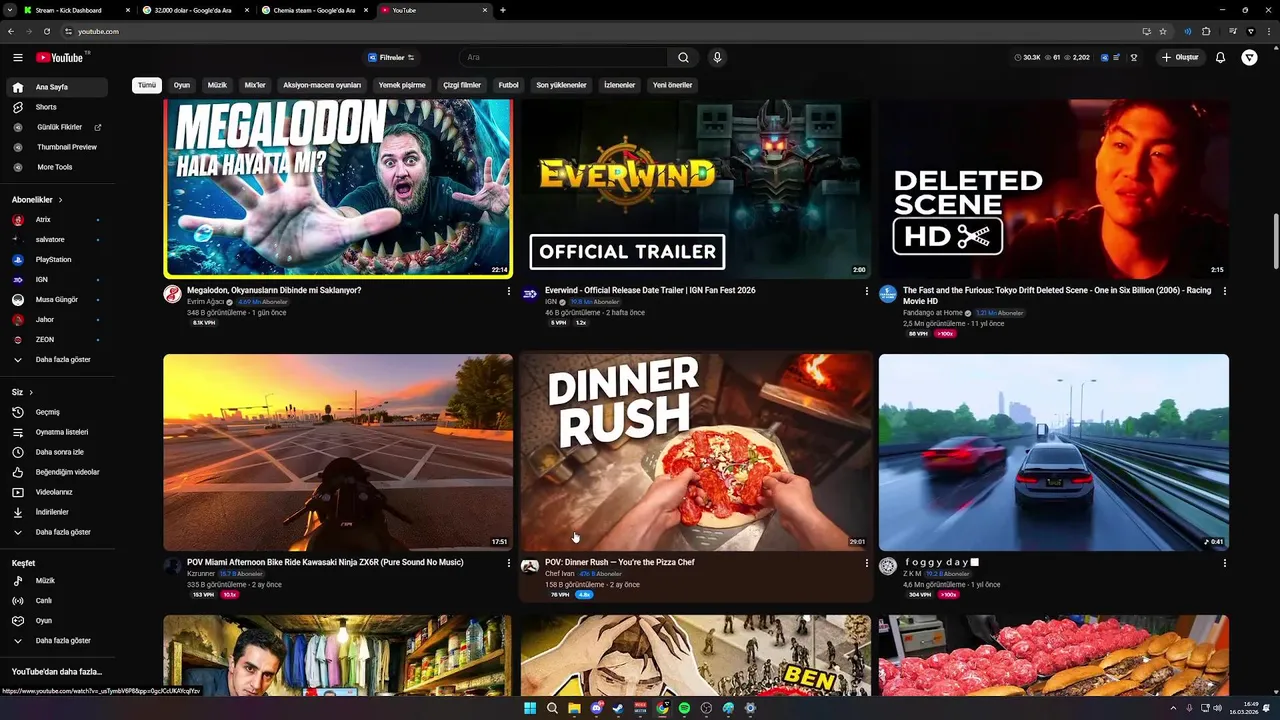This screenshot has height=720, width=1280.
Task: Open Discord from the taskbar
Action: [596, 708]
